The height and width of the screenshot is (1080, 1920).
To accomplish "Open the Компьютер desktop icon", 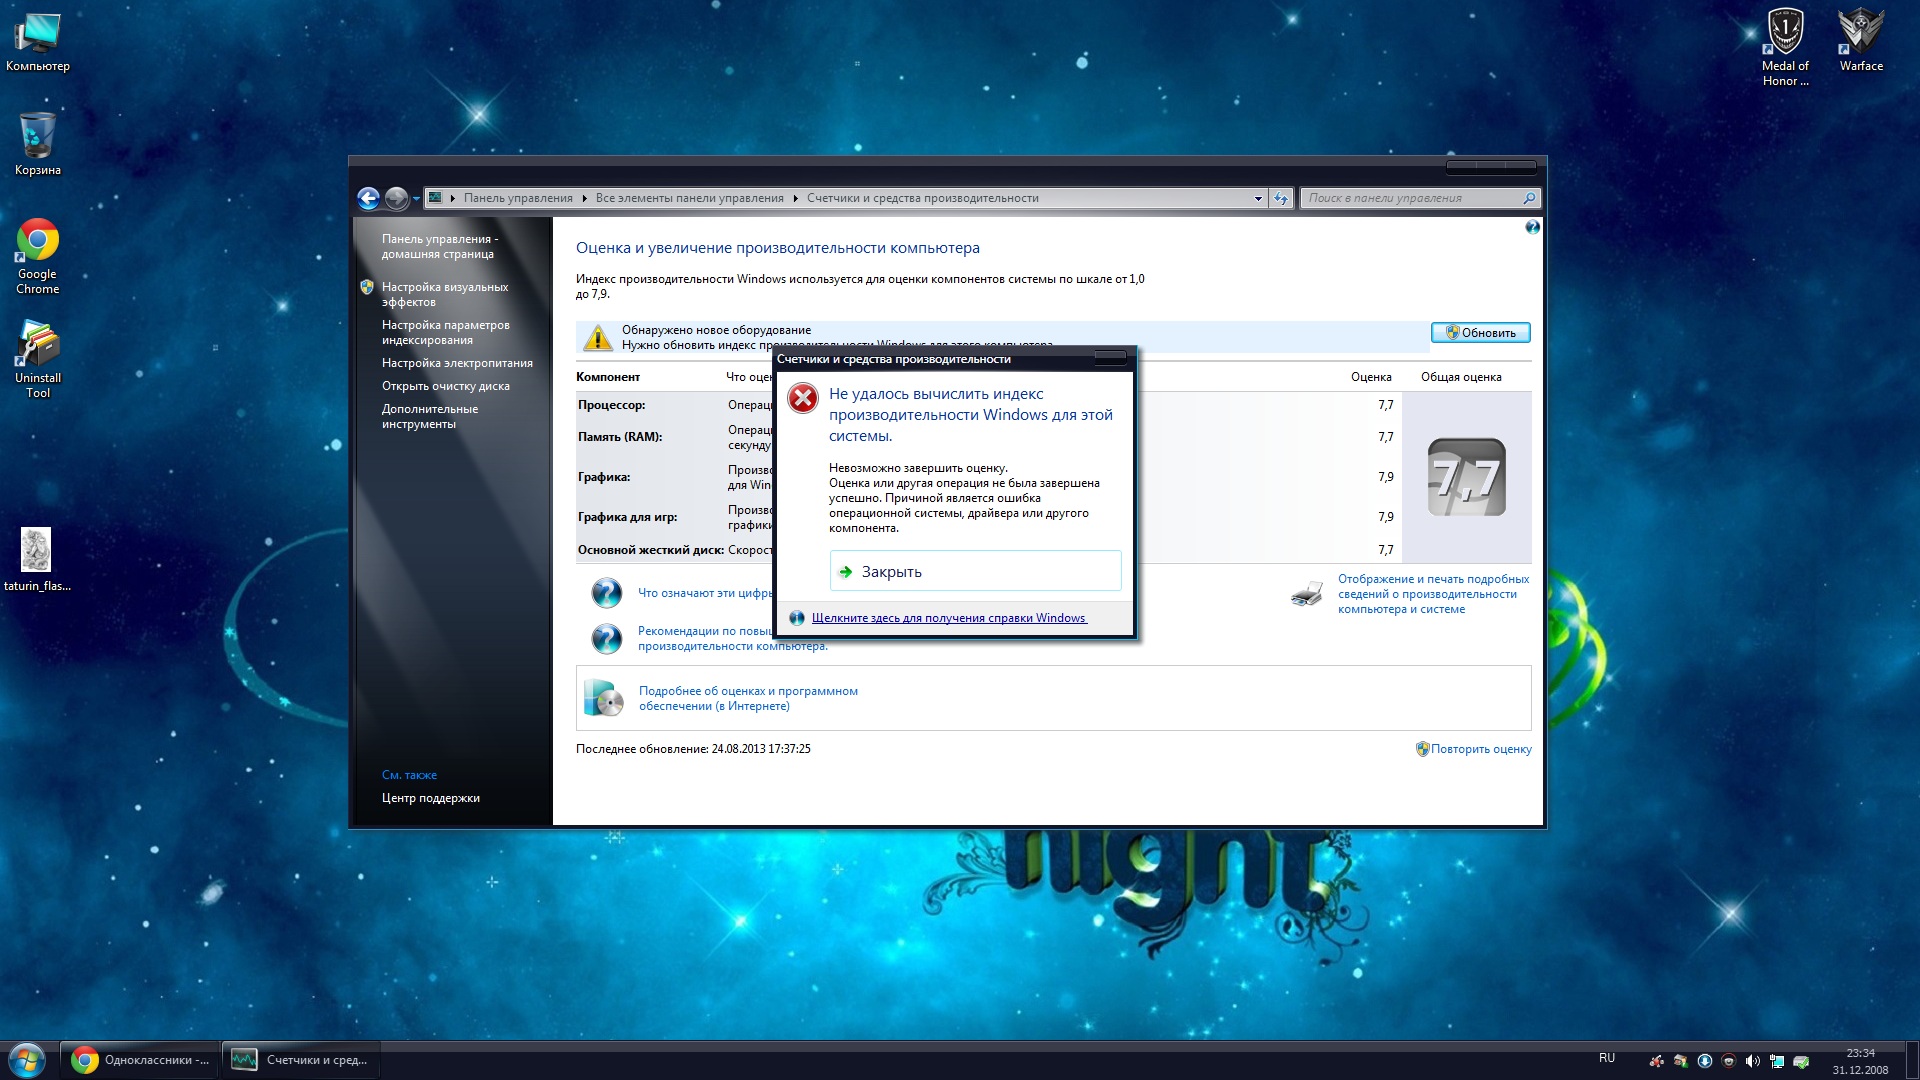I will click(37, 42).
